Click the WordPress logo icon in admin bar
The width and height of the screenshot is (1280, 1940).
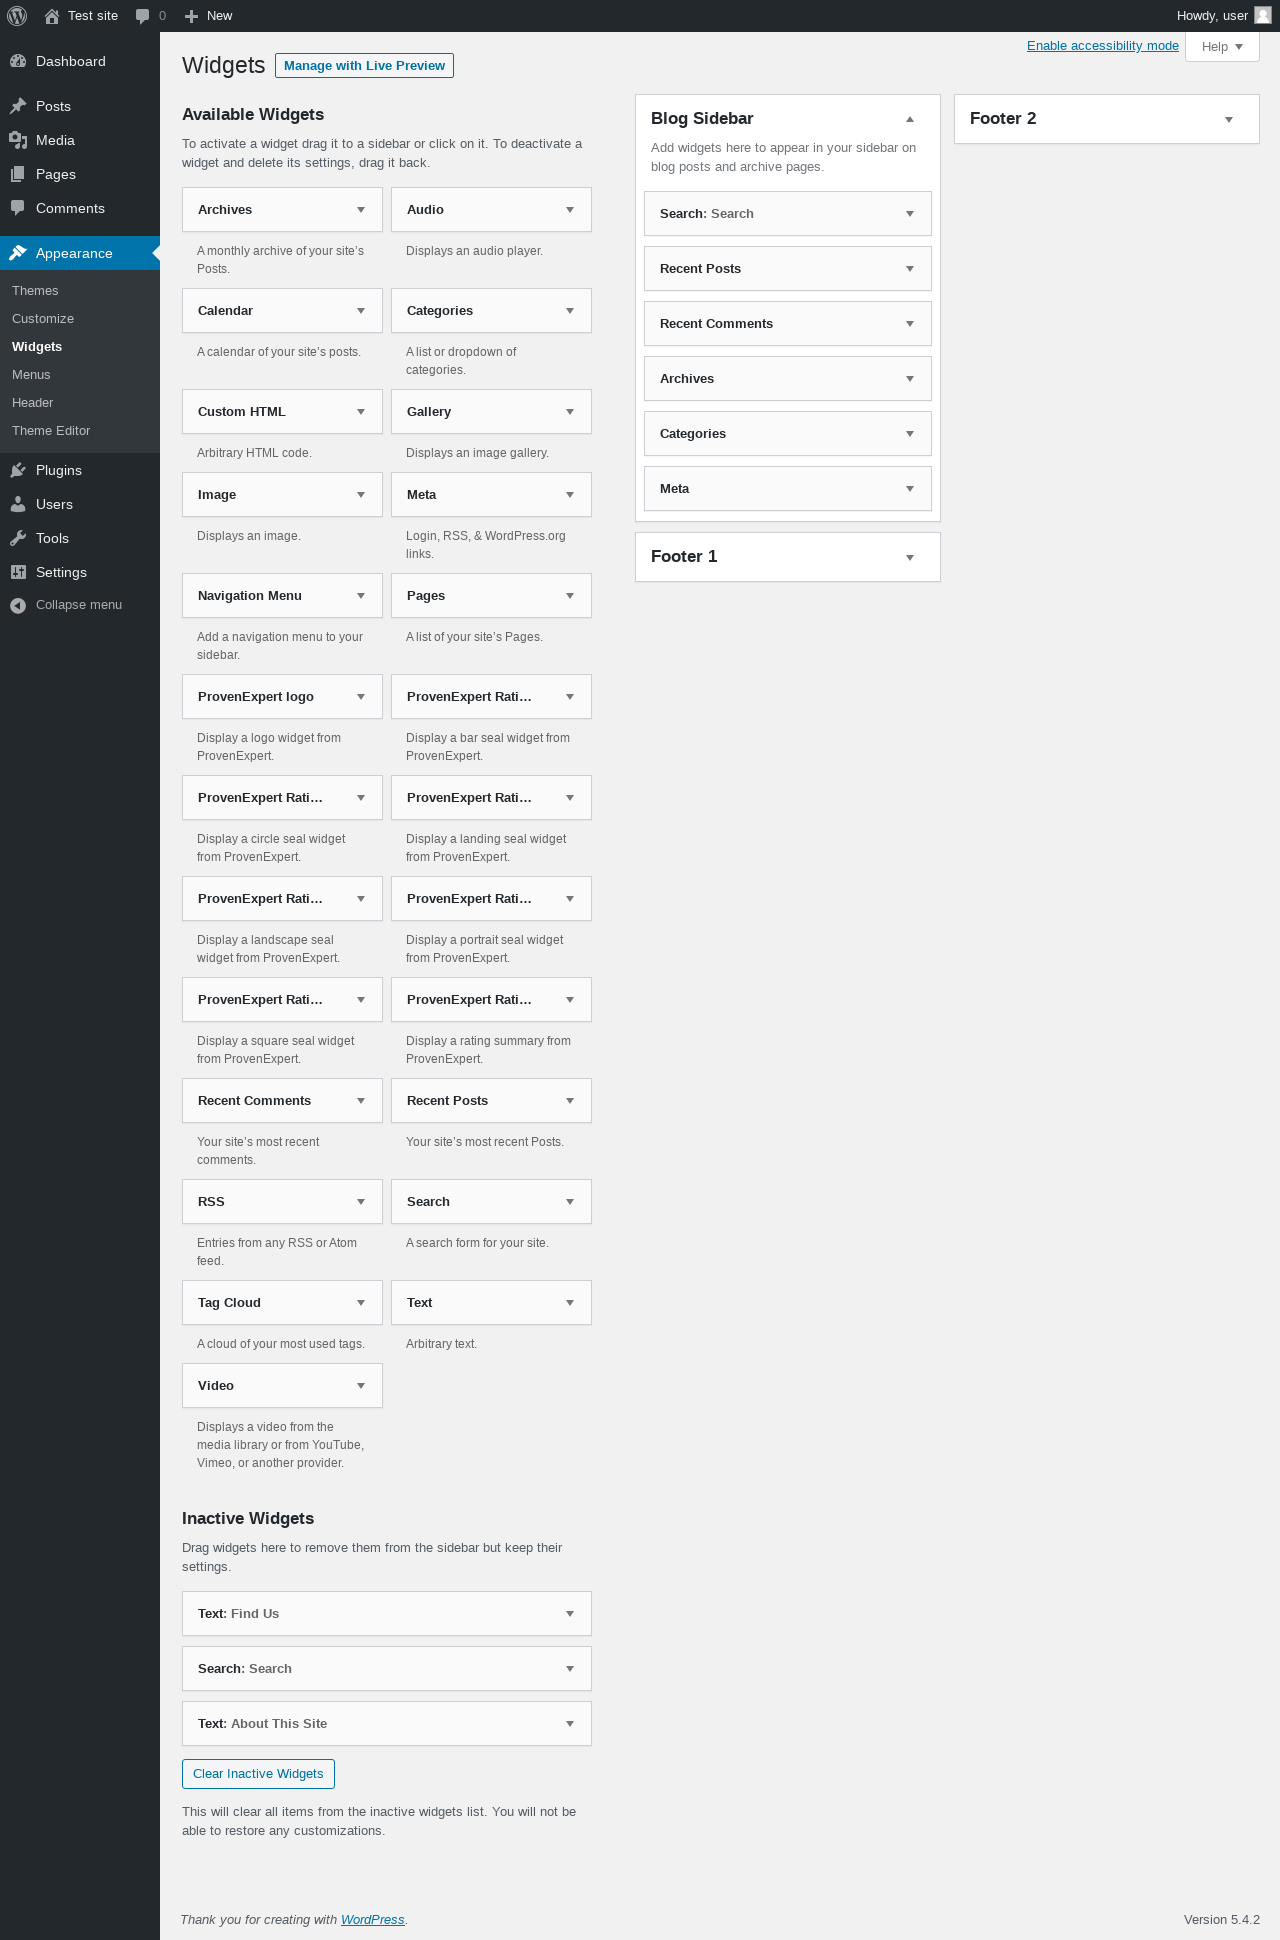(x=17, y=16)
